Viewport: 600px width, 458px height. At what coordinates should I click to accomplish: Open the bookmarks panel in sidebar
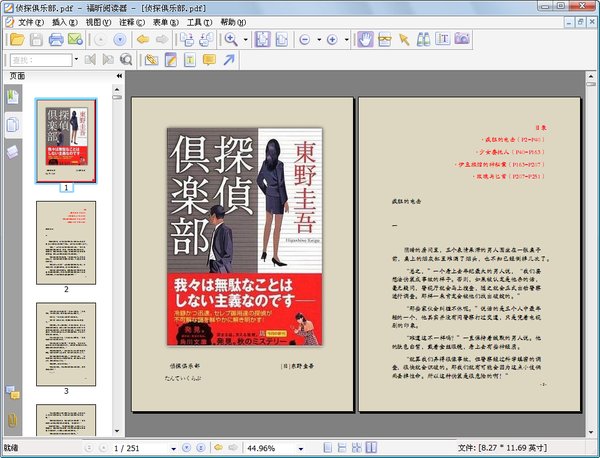[12, 96]
